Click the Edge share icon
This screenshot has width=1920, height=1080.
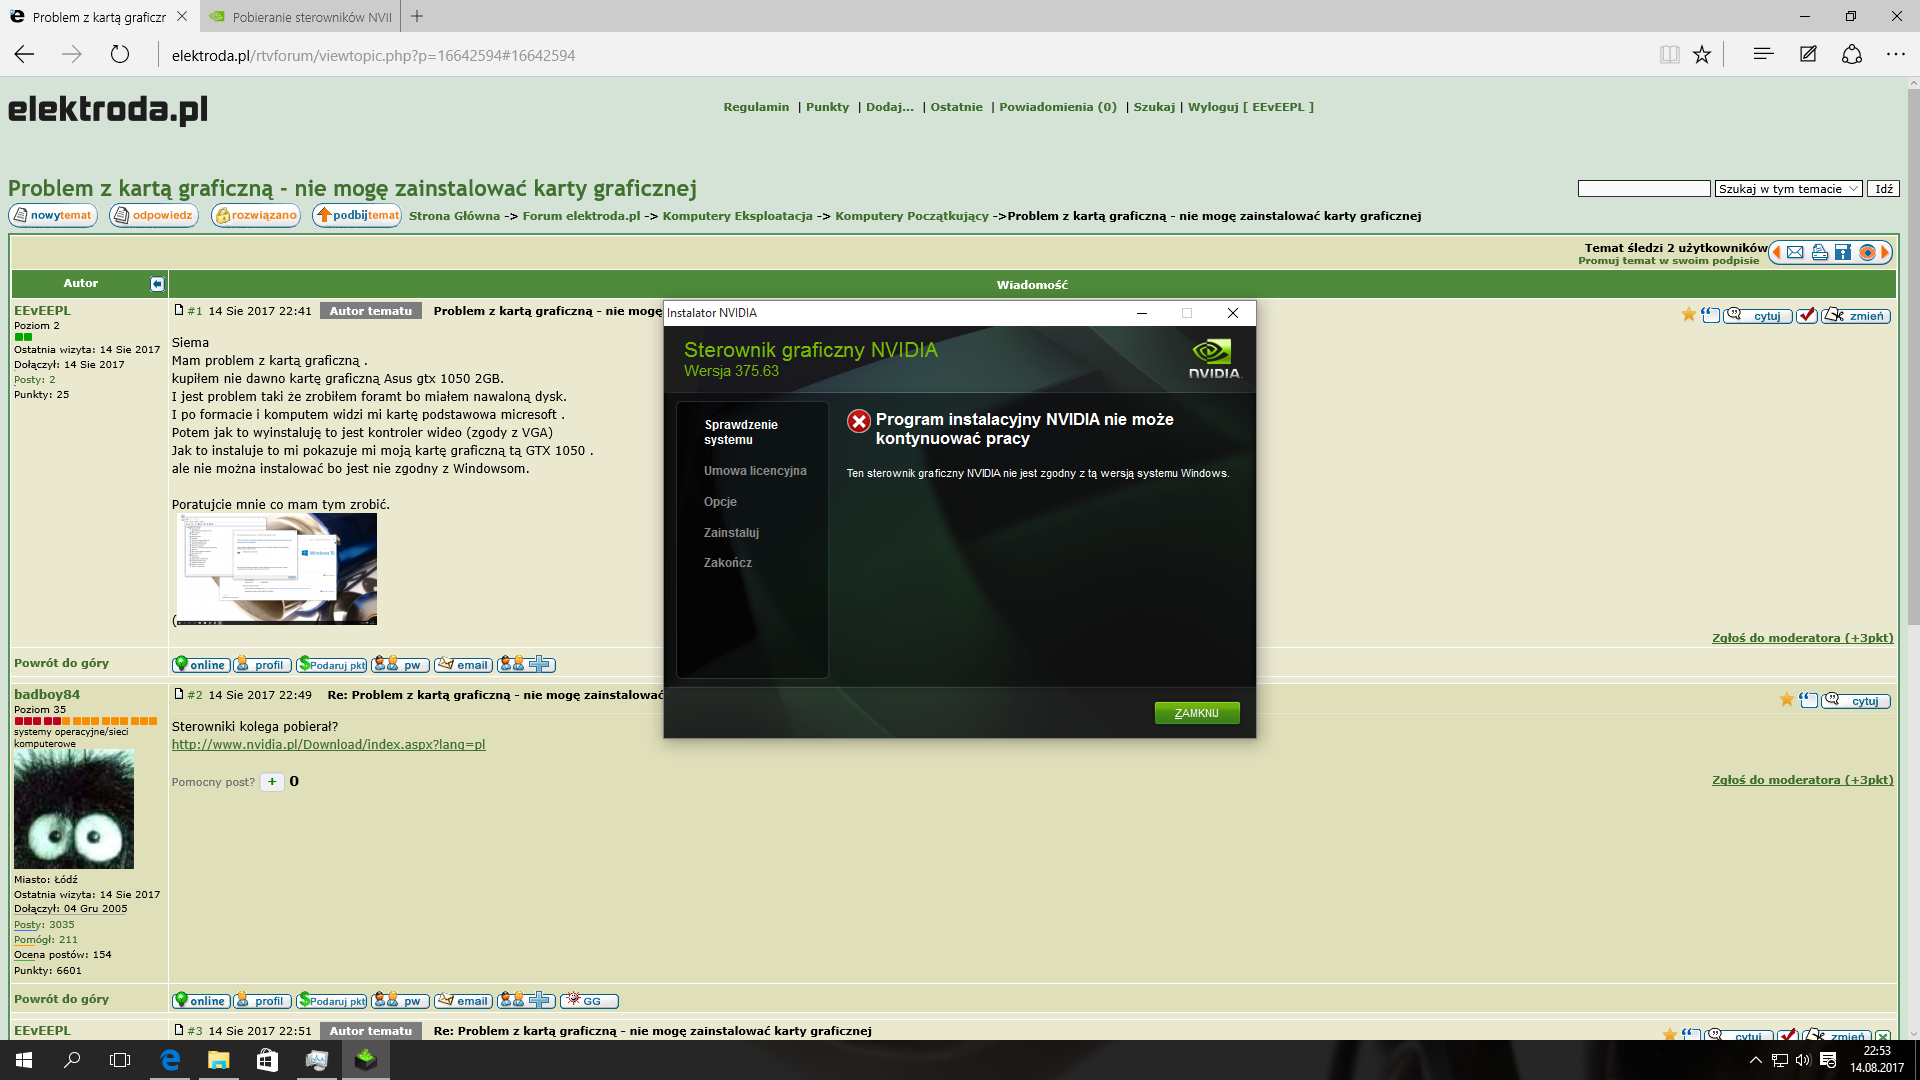[1852, 54]
